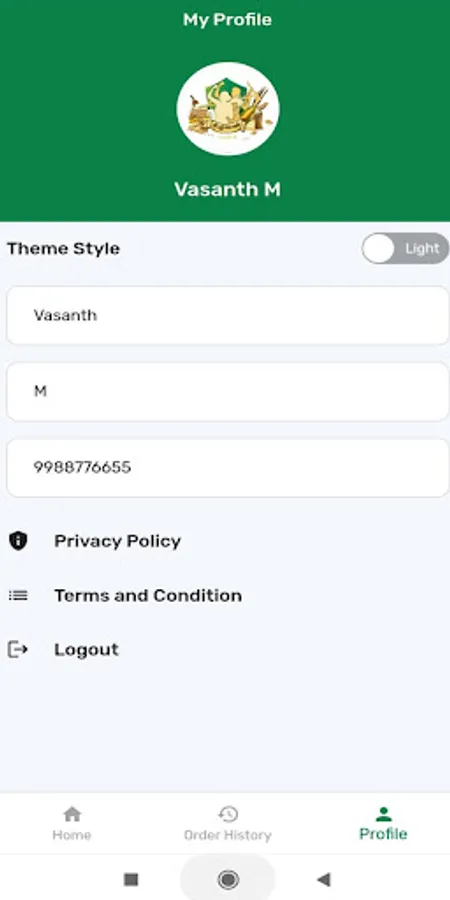Tap the Terms and Condition list icon
Image resolution: width=450 pixels, height=900 pixels.
pos(18,595)
